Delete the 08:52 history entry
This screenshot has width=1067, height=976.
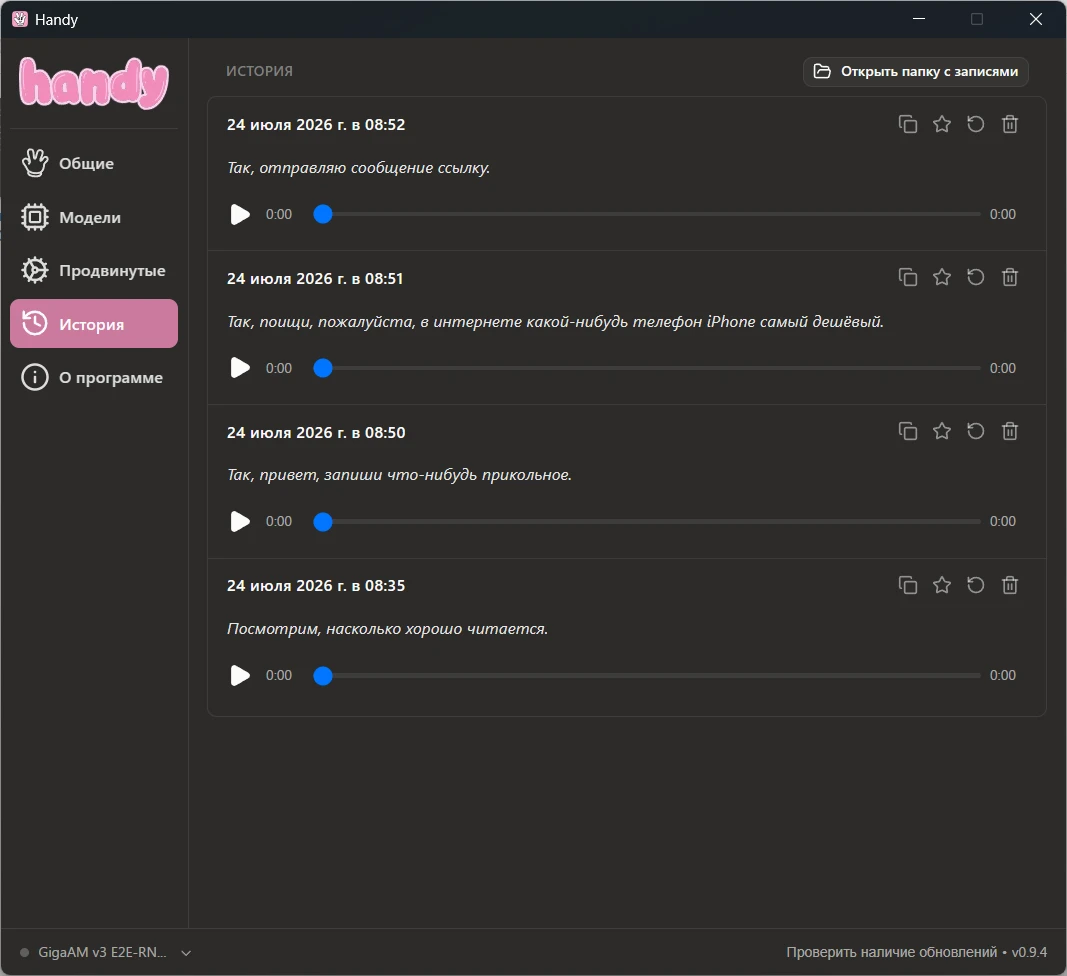pyautogui.click(x=1010, y=124)
